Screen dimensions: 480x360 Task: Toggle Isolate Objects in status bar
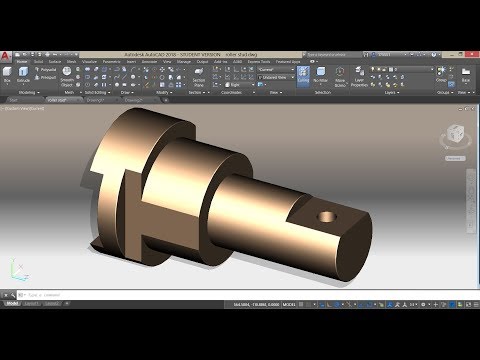(x=444, y=304)
